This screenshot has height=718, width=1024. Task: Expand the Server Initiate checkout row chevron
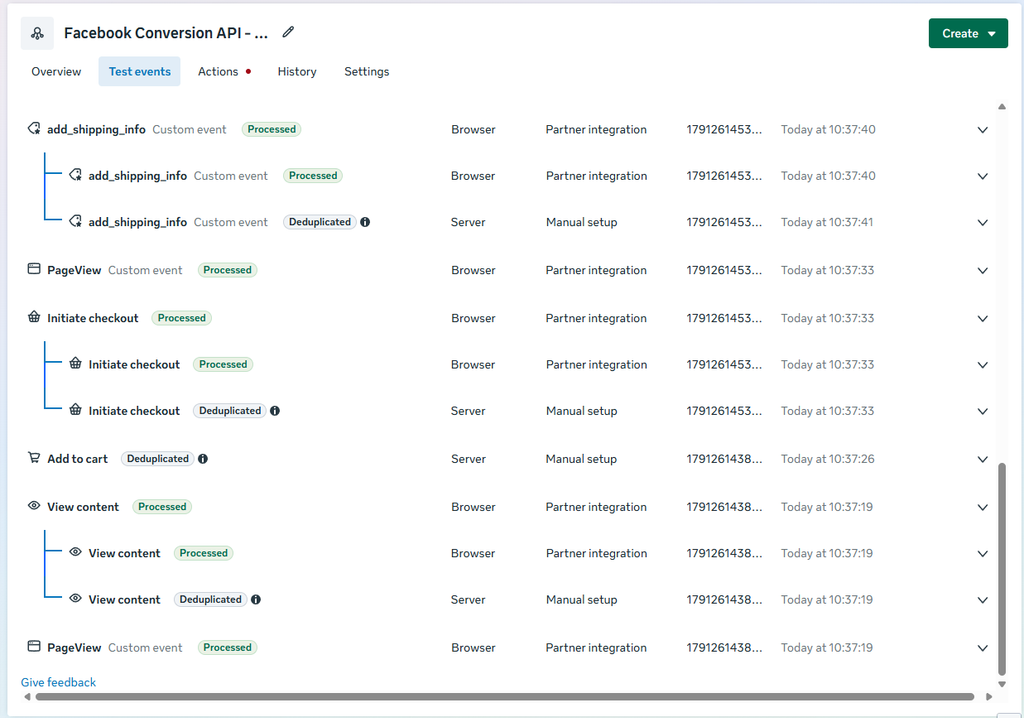pyautogui.click(x=983, y=412)
